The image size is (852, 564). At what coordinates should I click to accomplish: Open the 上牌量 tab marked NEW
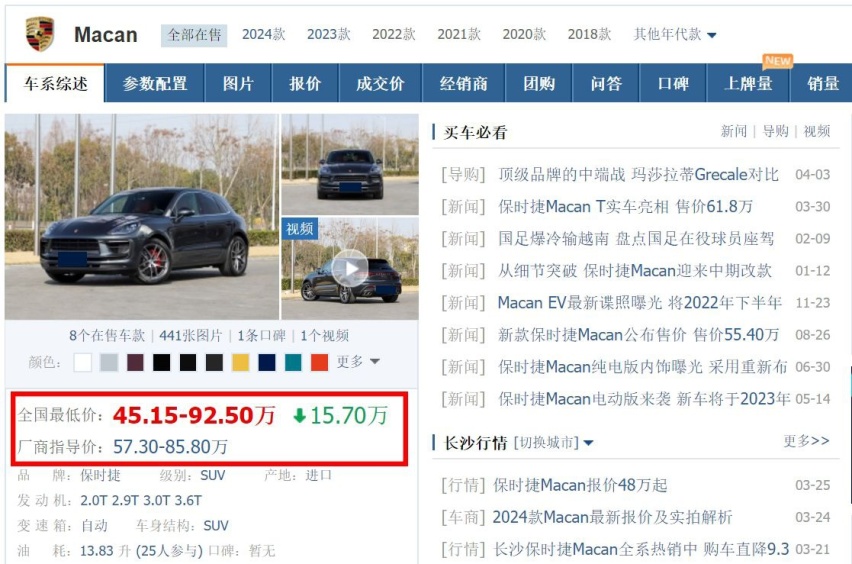[x=748, y=83]
